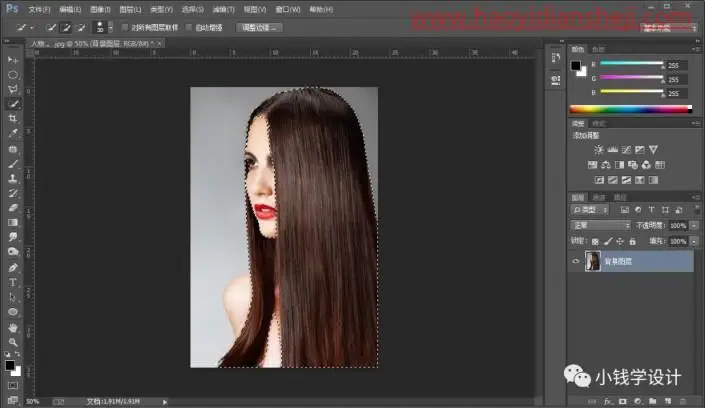The height and width of the screenshot is (408, 705).
Task: Select the Gradient tool
Action: pos(13,222)
